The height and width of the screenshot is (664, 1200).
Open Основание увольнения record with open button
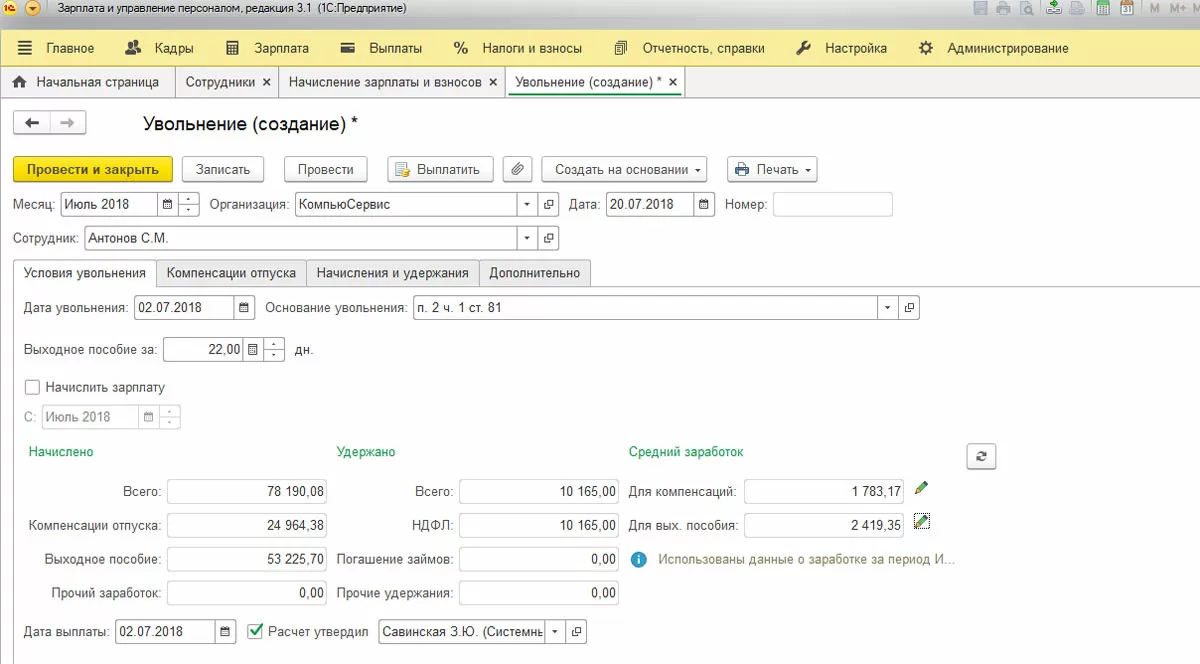coord(909,308)
